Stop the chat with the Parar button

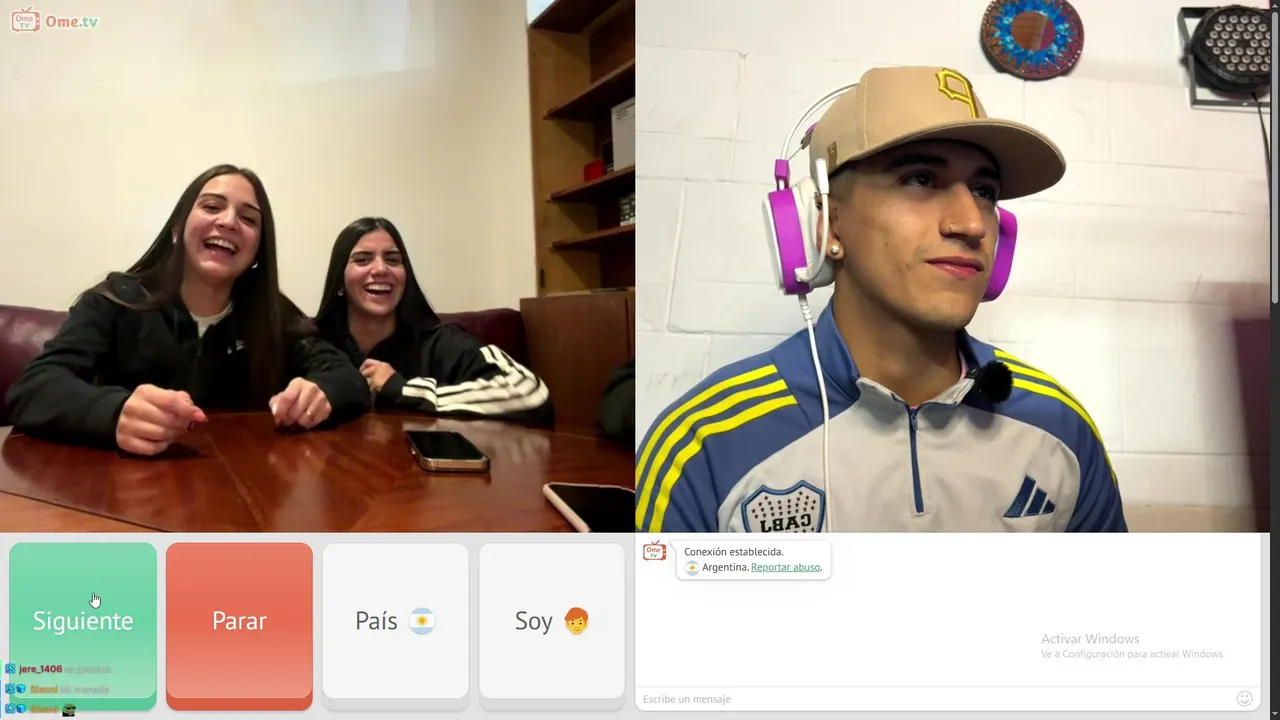click(239, 621)
